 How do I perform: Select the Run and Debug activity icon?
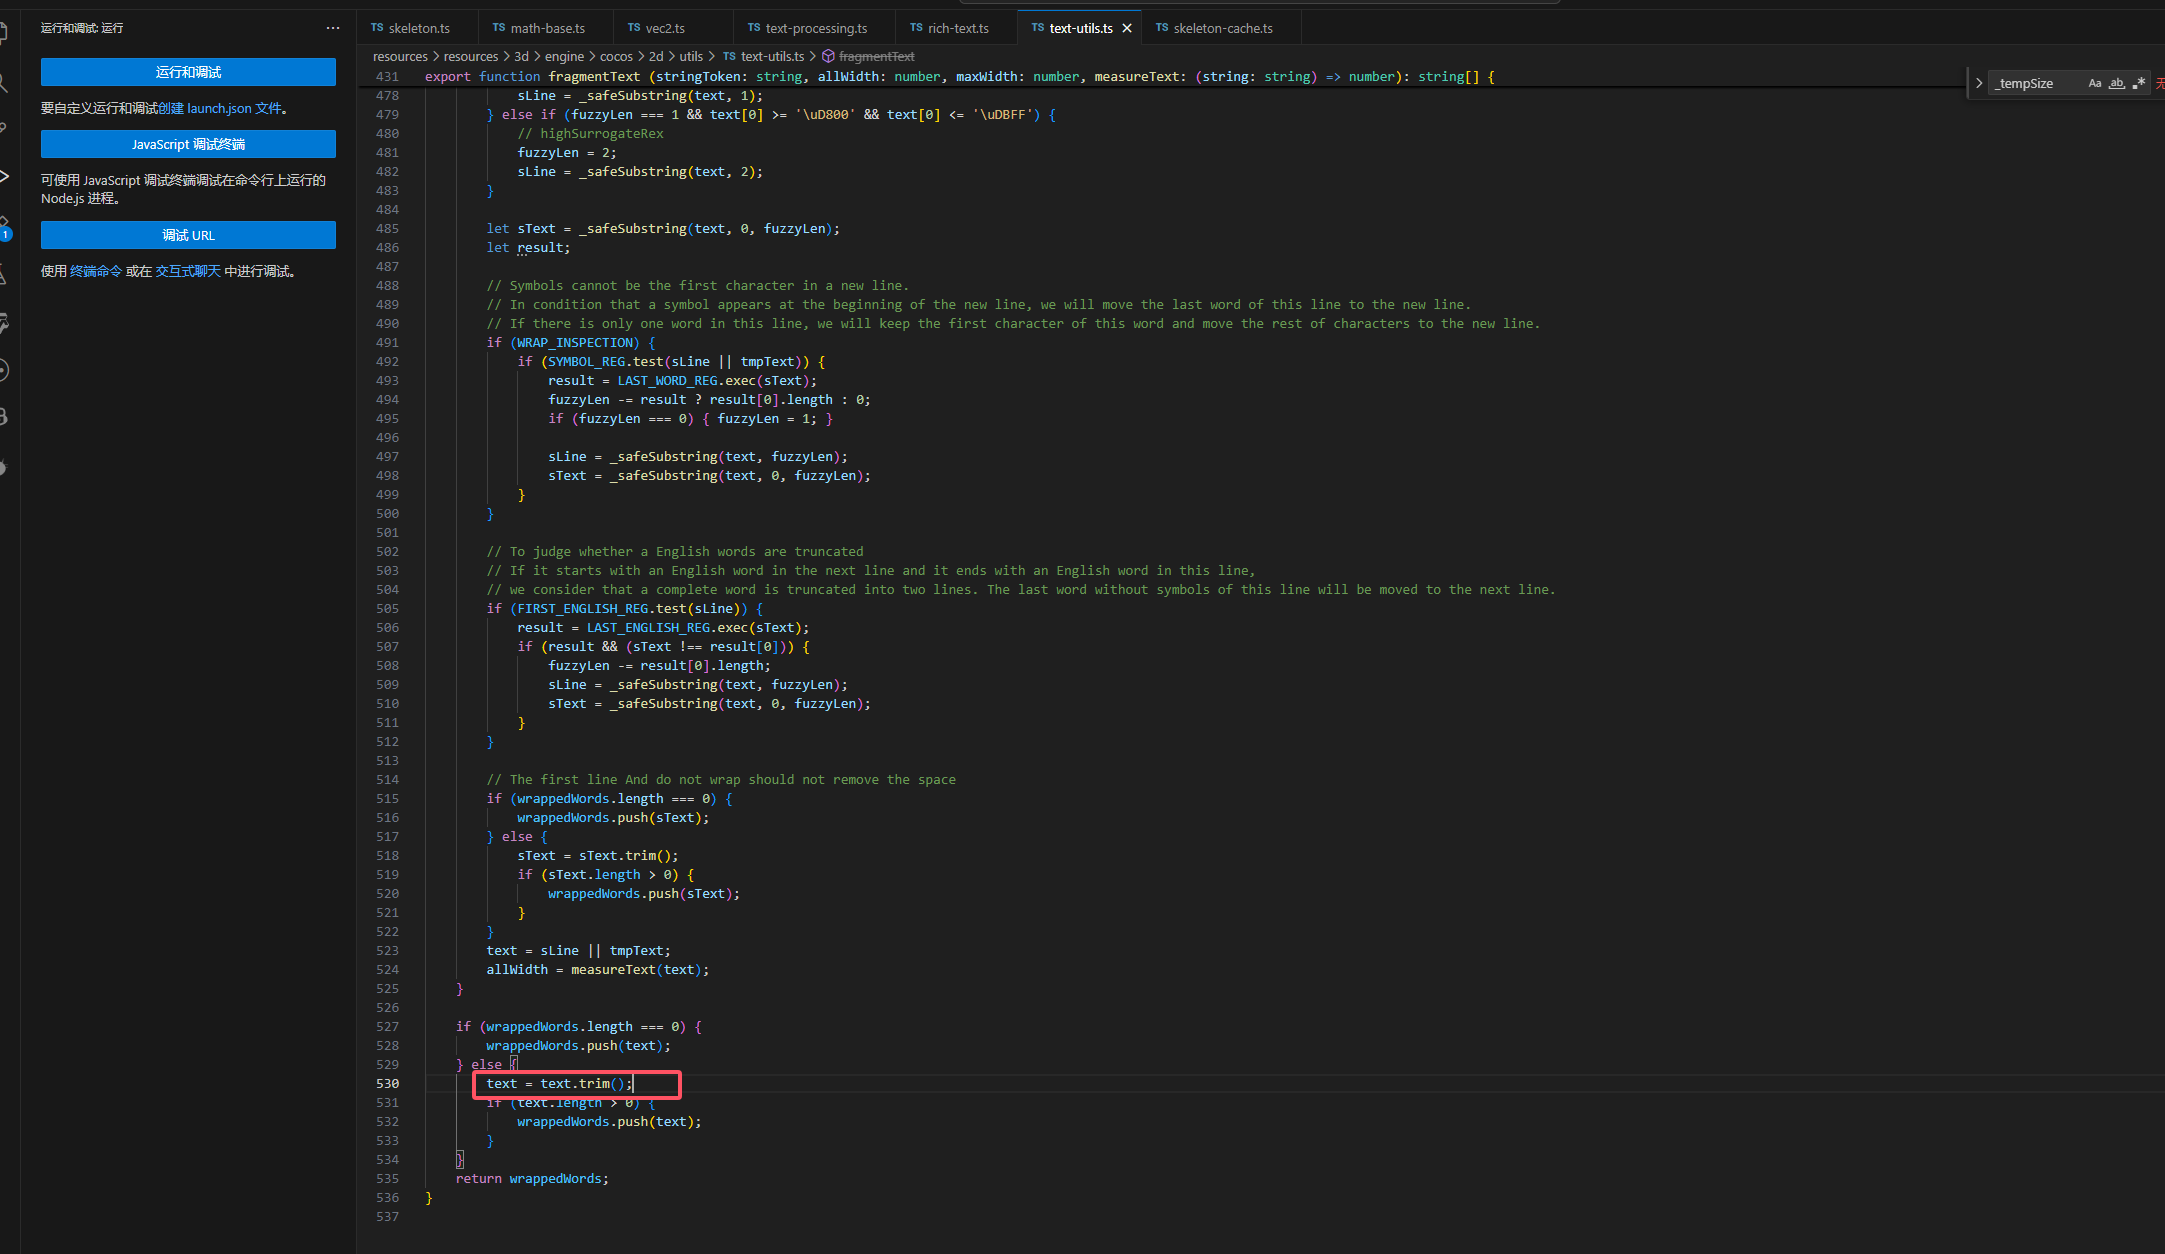[x=4, y=176]
